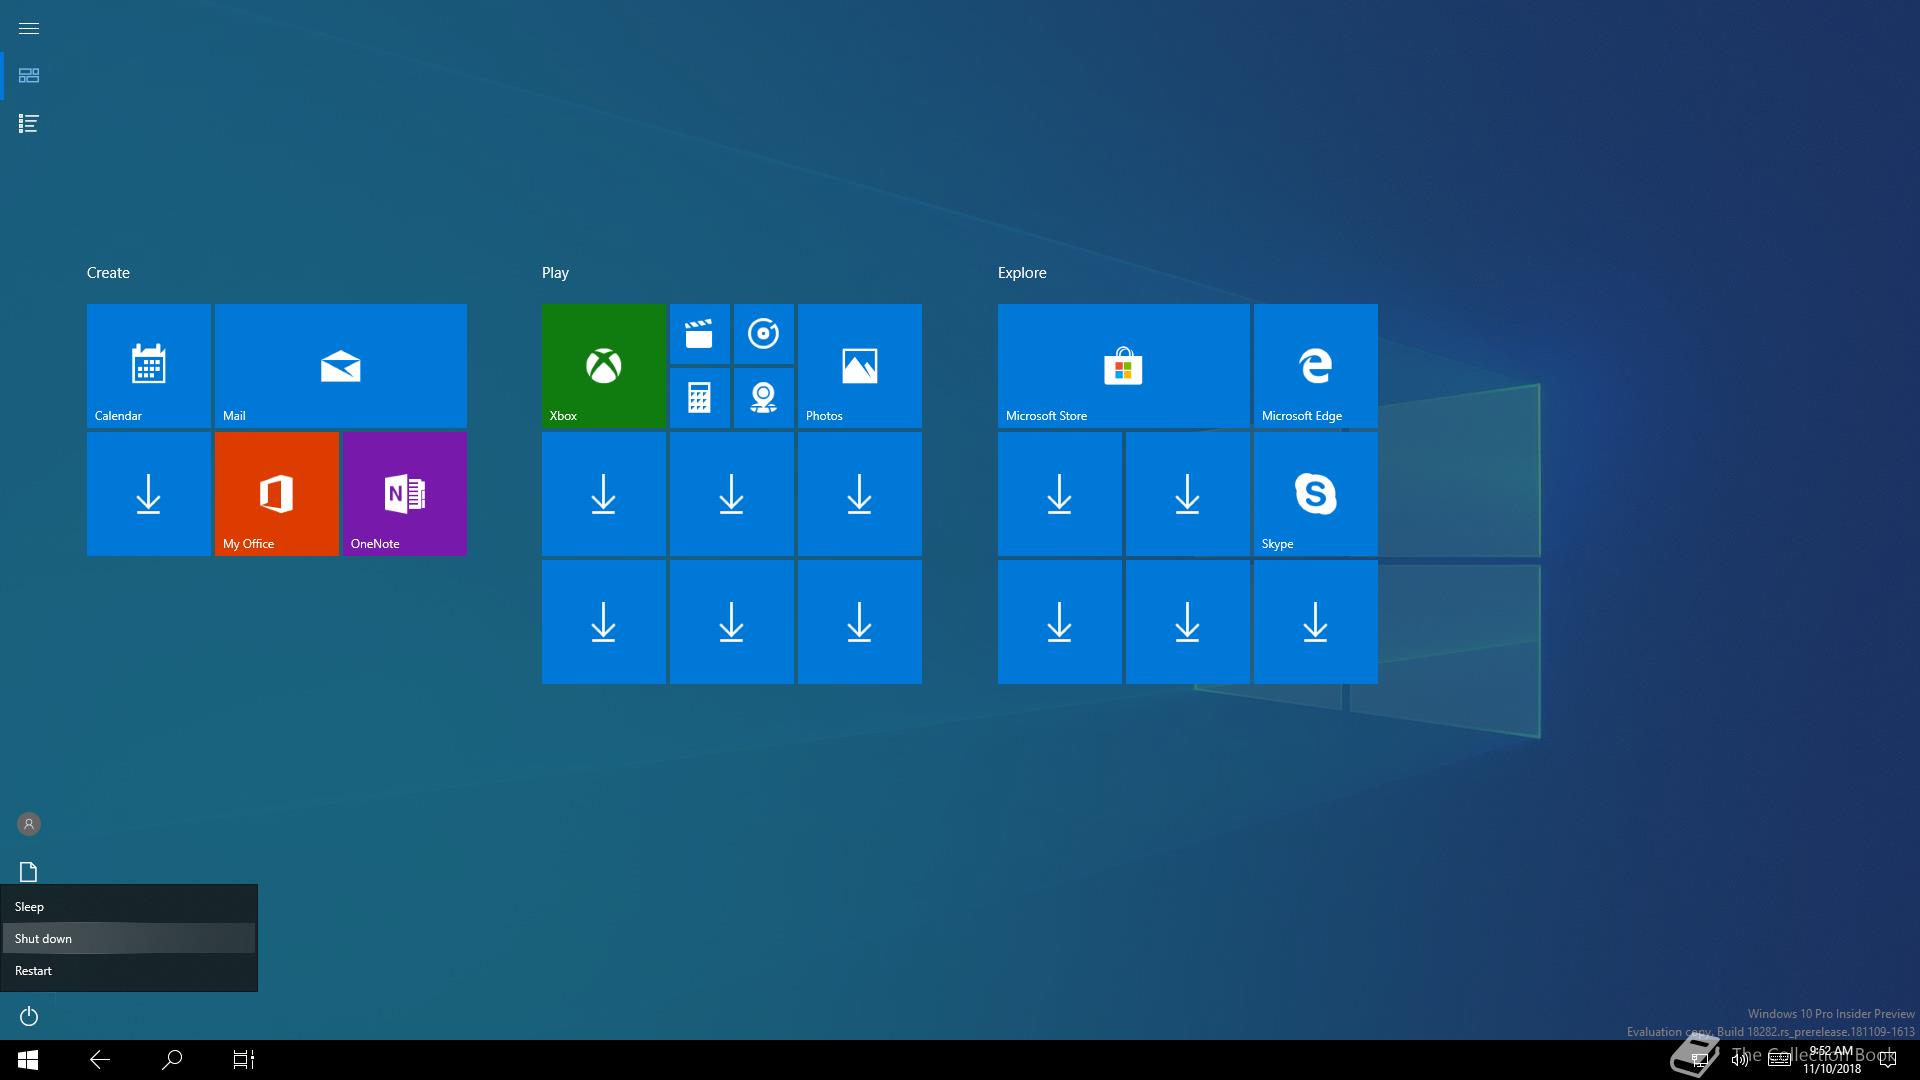Open the user account avatar icon
Image resolution: width=1920 pixels, height=1080 pixels.
point(29,824)
